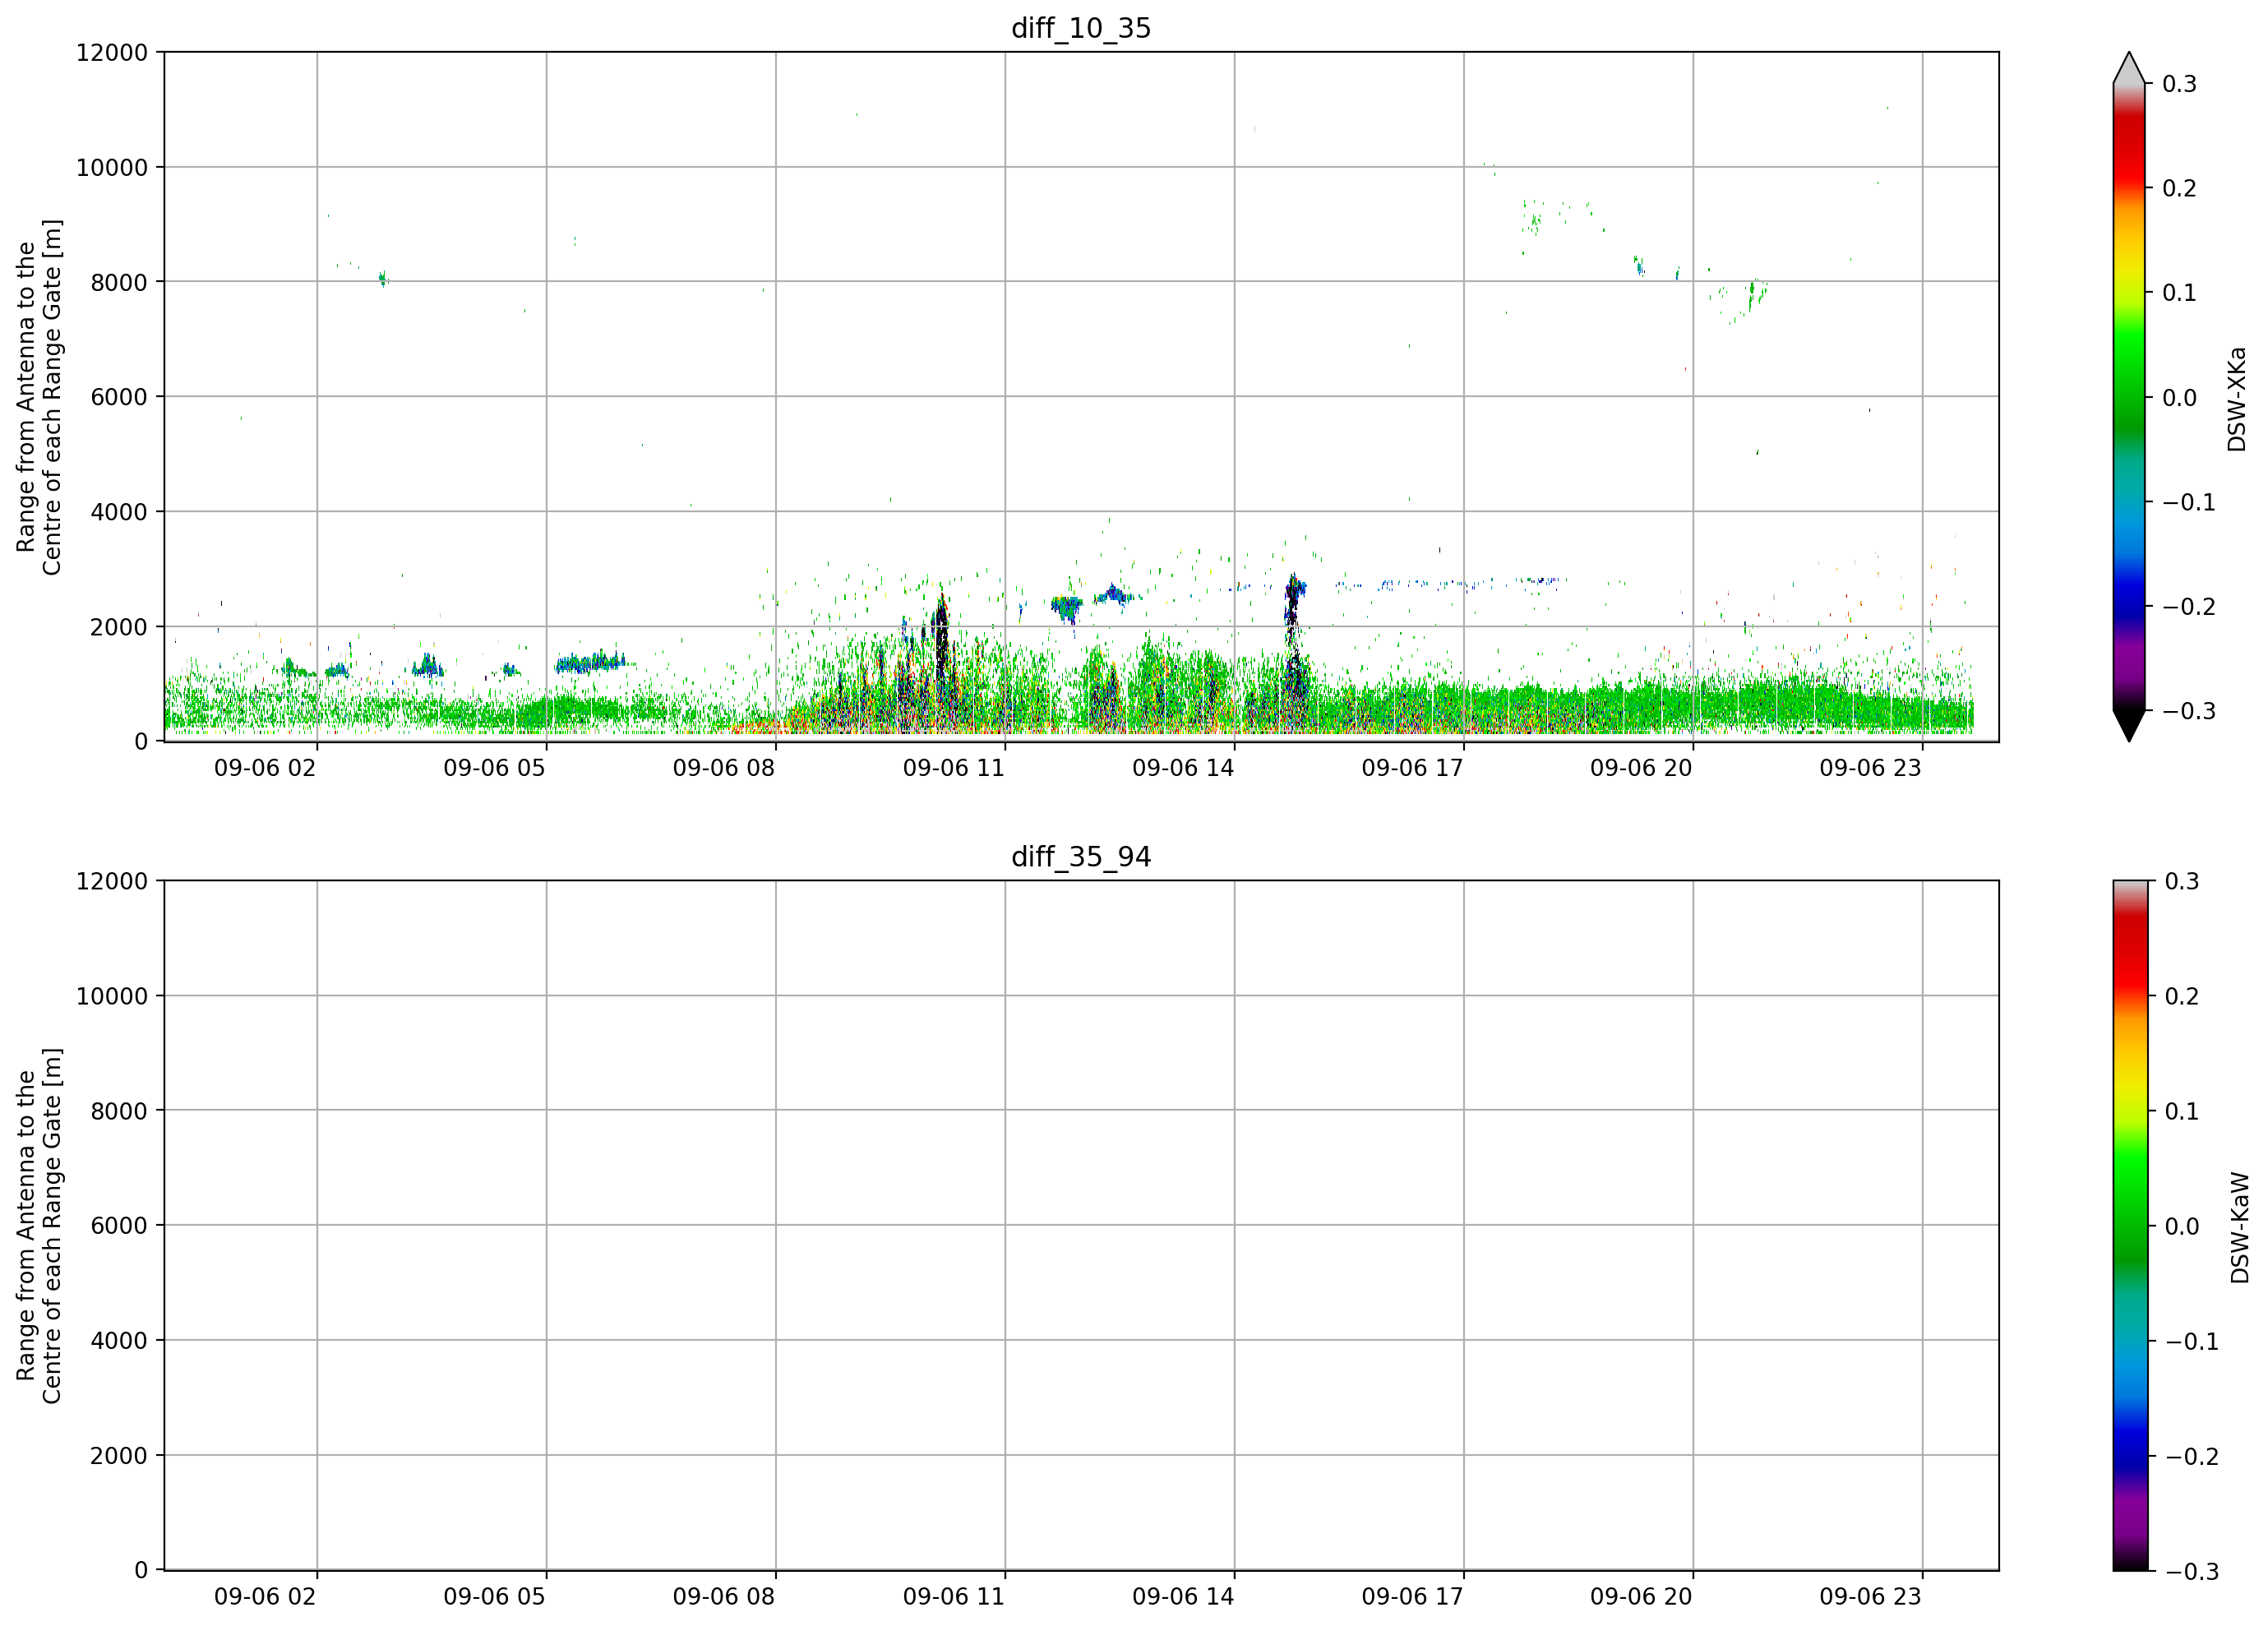Click the 09-06 20 tick label on the bottom plot
Viewport: 2268px width, 1626px height.
[x=1641, y=1597]
